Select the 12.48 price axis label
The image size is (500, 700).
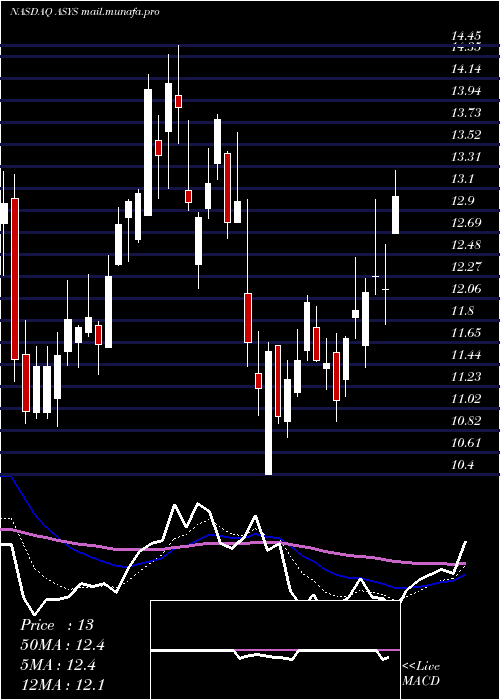pyautogui.click(x=467, y=245)
